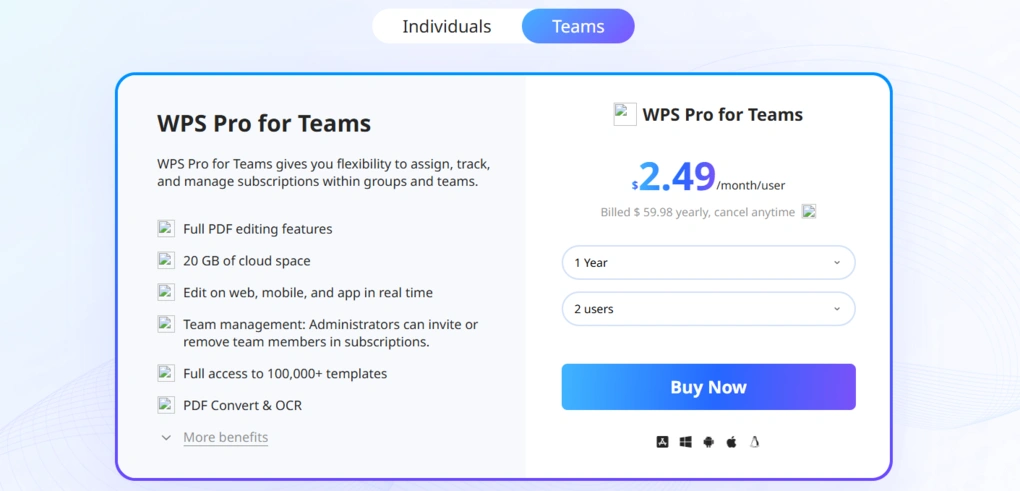
Task: Click the '20 GB of cloud space' text
Action: click(x=247, y=261)
